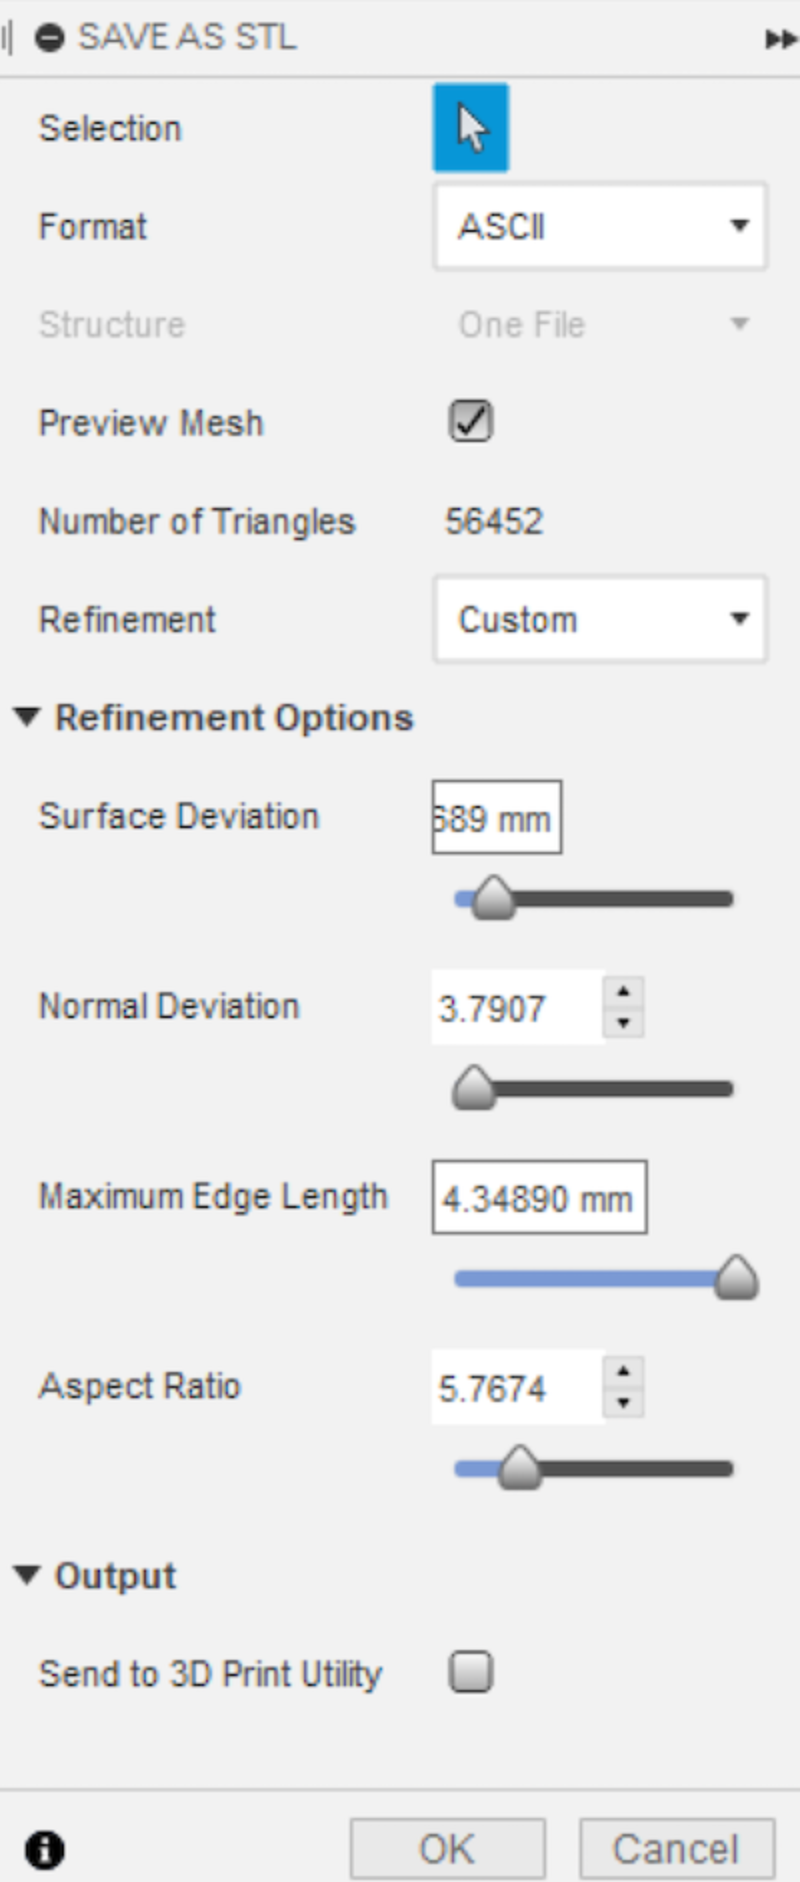Select the Selection arrow tool

[469, 127]
